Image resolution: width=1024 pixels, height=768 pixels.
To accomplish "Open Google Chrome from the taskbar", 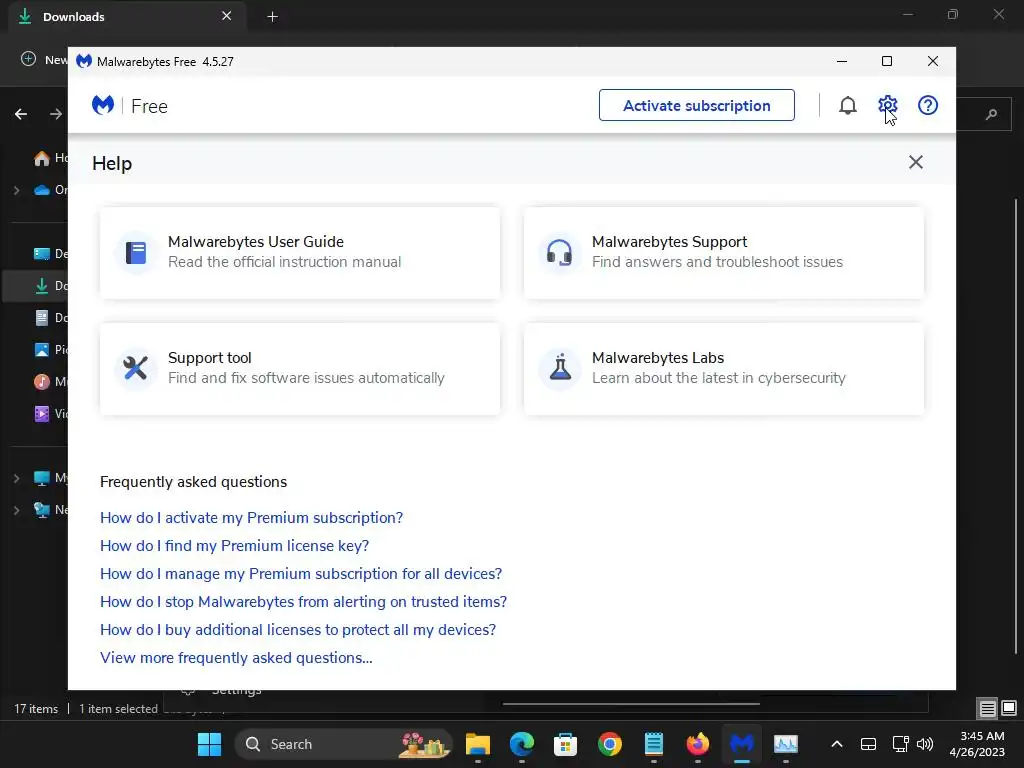I will (609, 744).
